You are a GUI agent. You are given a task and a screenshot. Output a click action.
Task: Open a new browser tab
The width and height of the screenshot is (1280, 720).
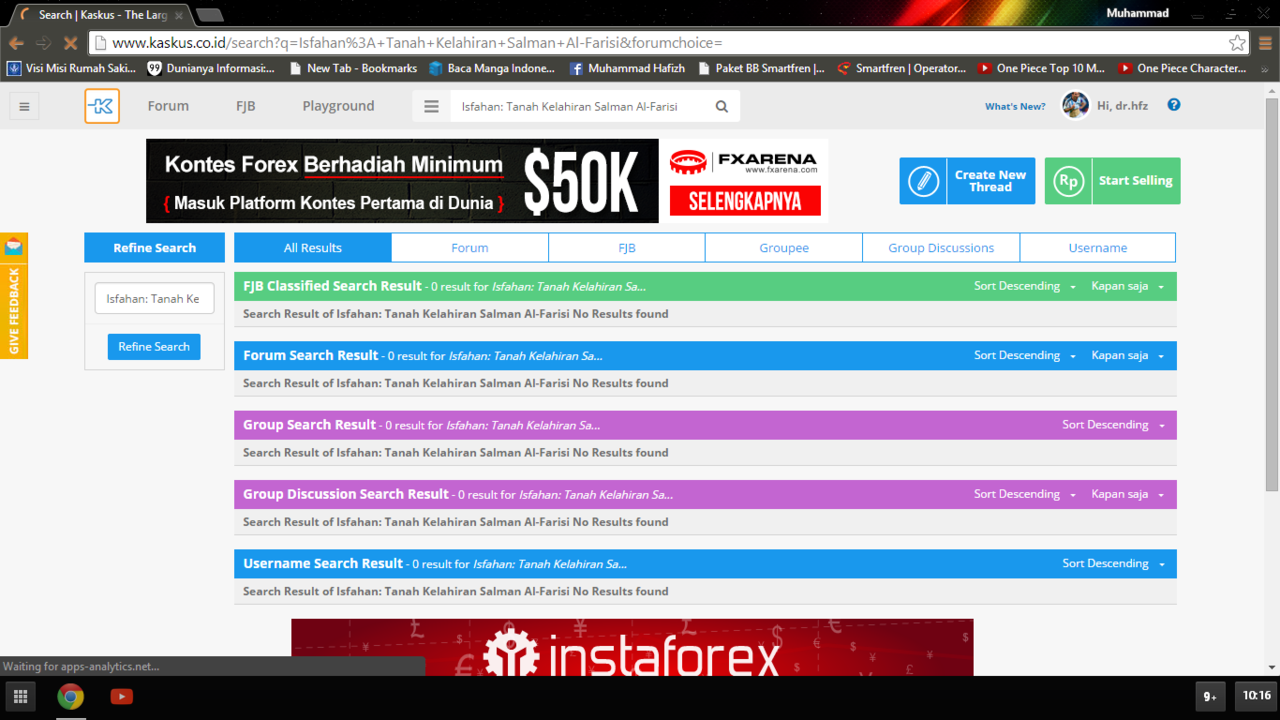point(209,15)
